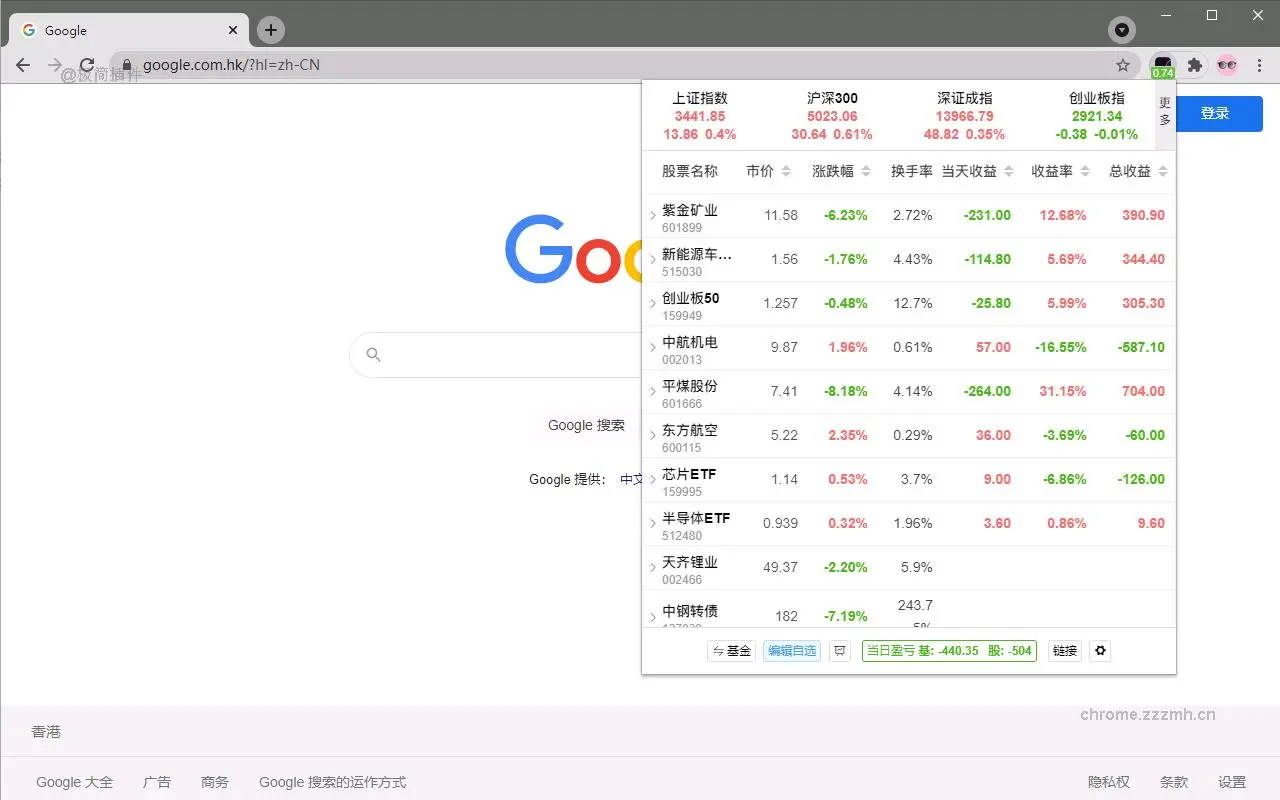Click the blue 登录 sign-in button

tap(1216, 113)
